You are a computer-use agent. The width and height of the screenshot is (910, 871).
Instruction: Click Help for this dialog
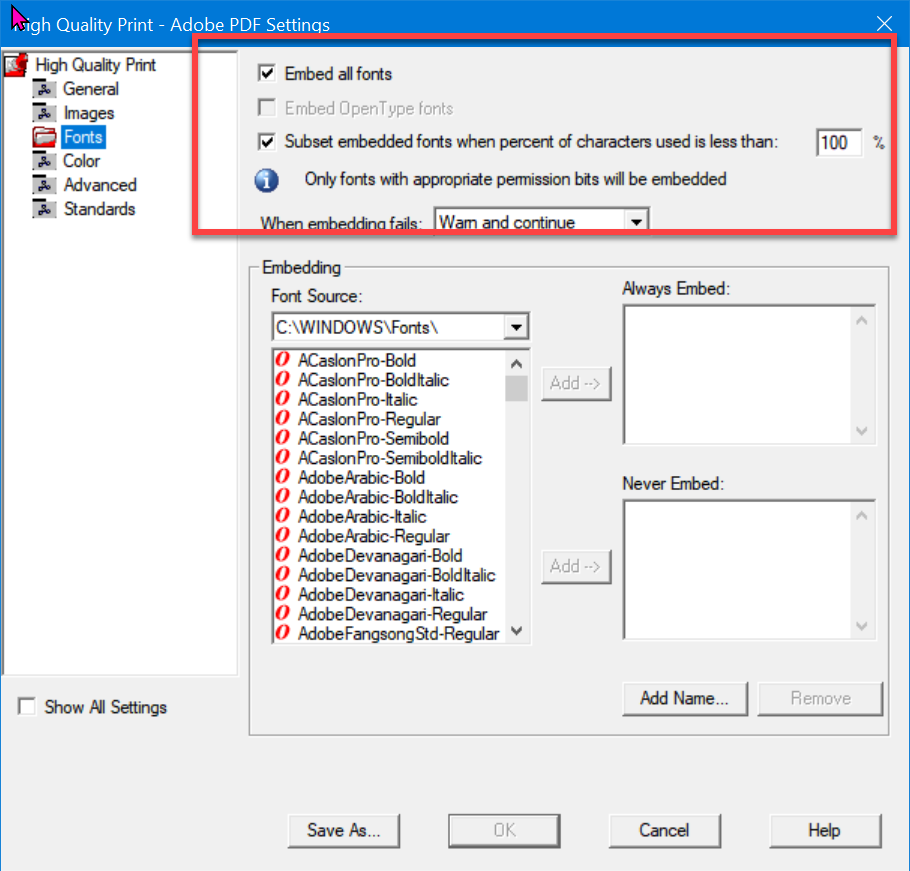(825, 830)
